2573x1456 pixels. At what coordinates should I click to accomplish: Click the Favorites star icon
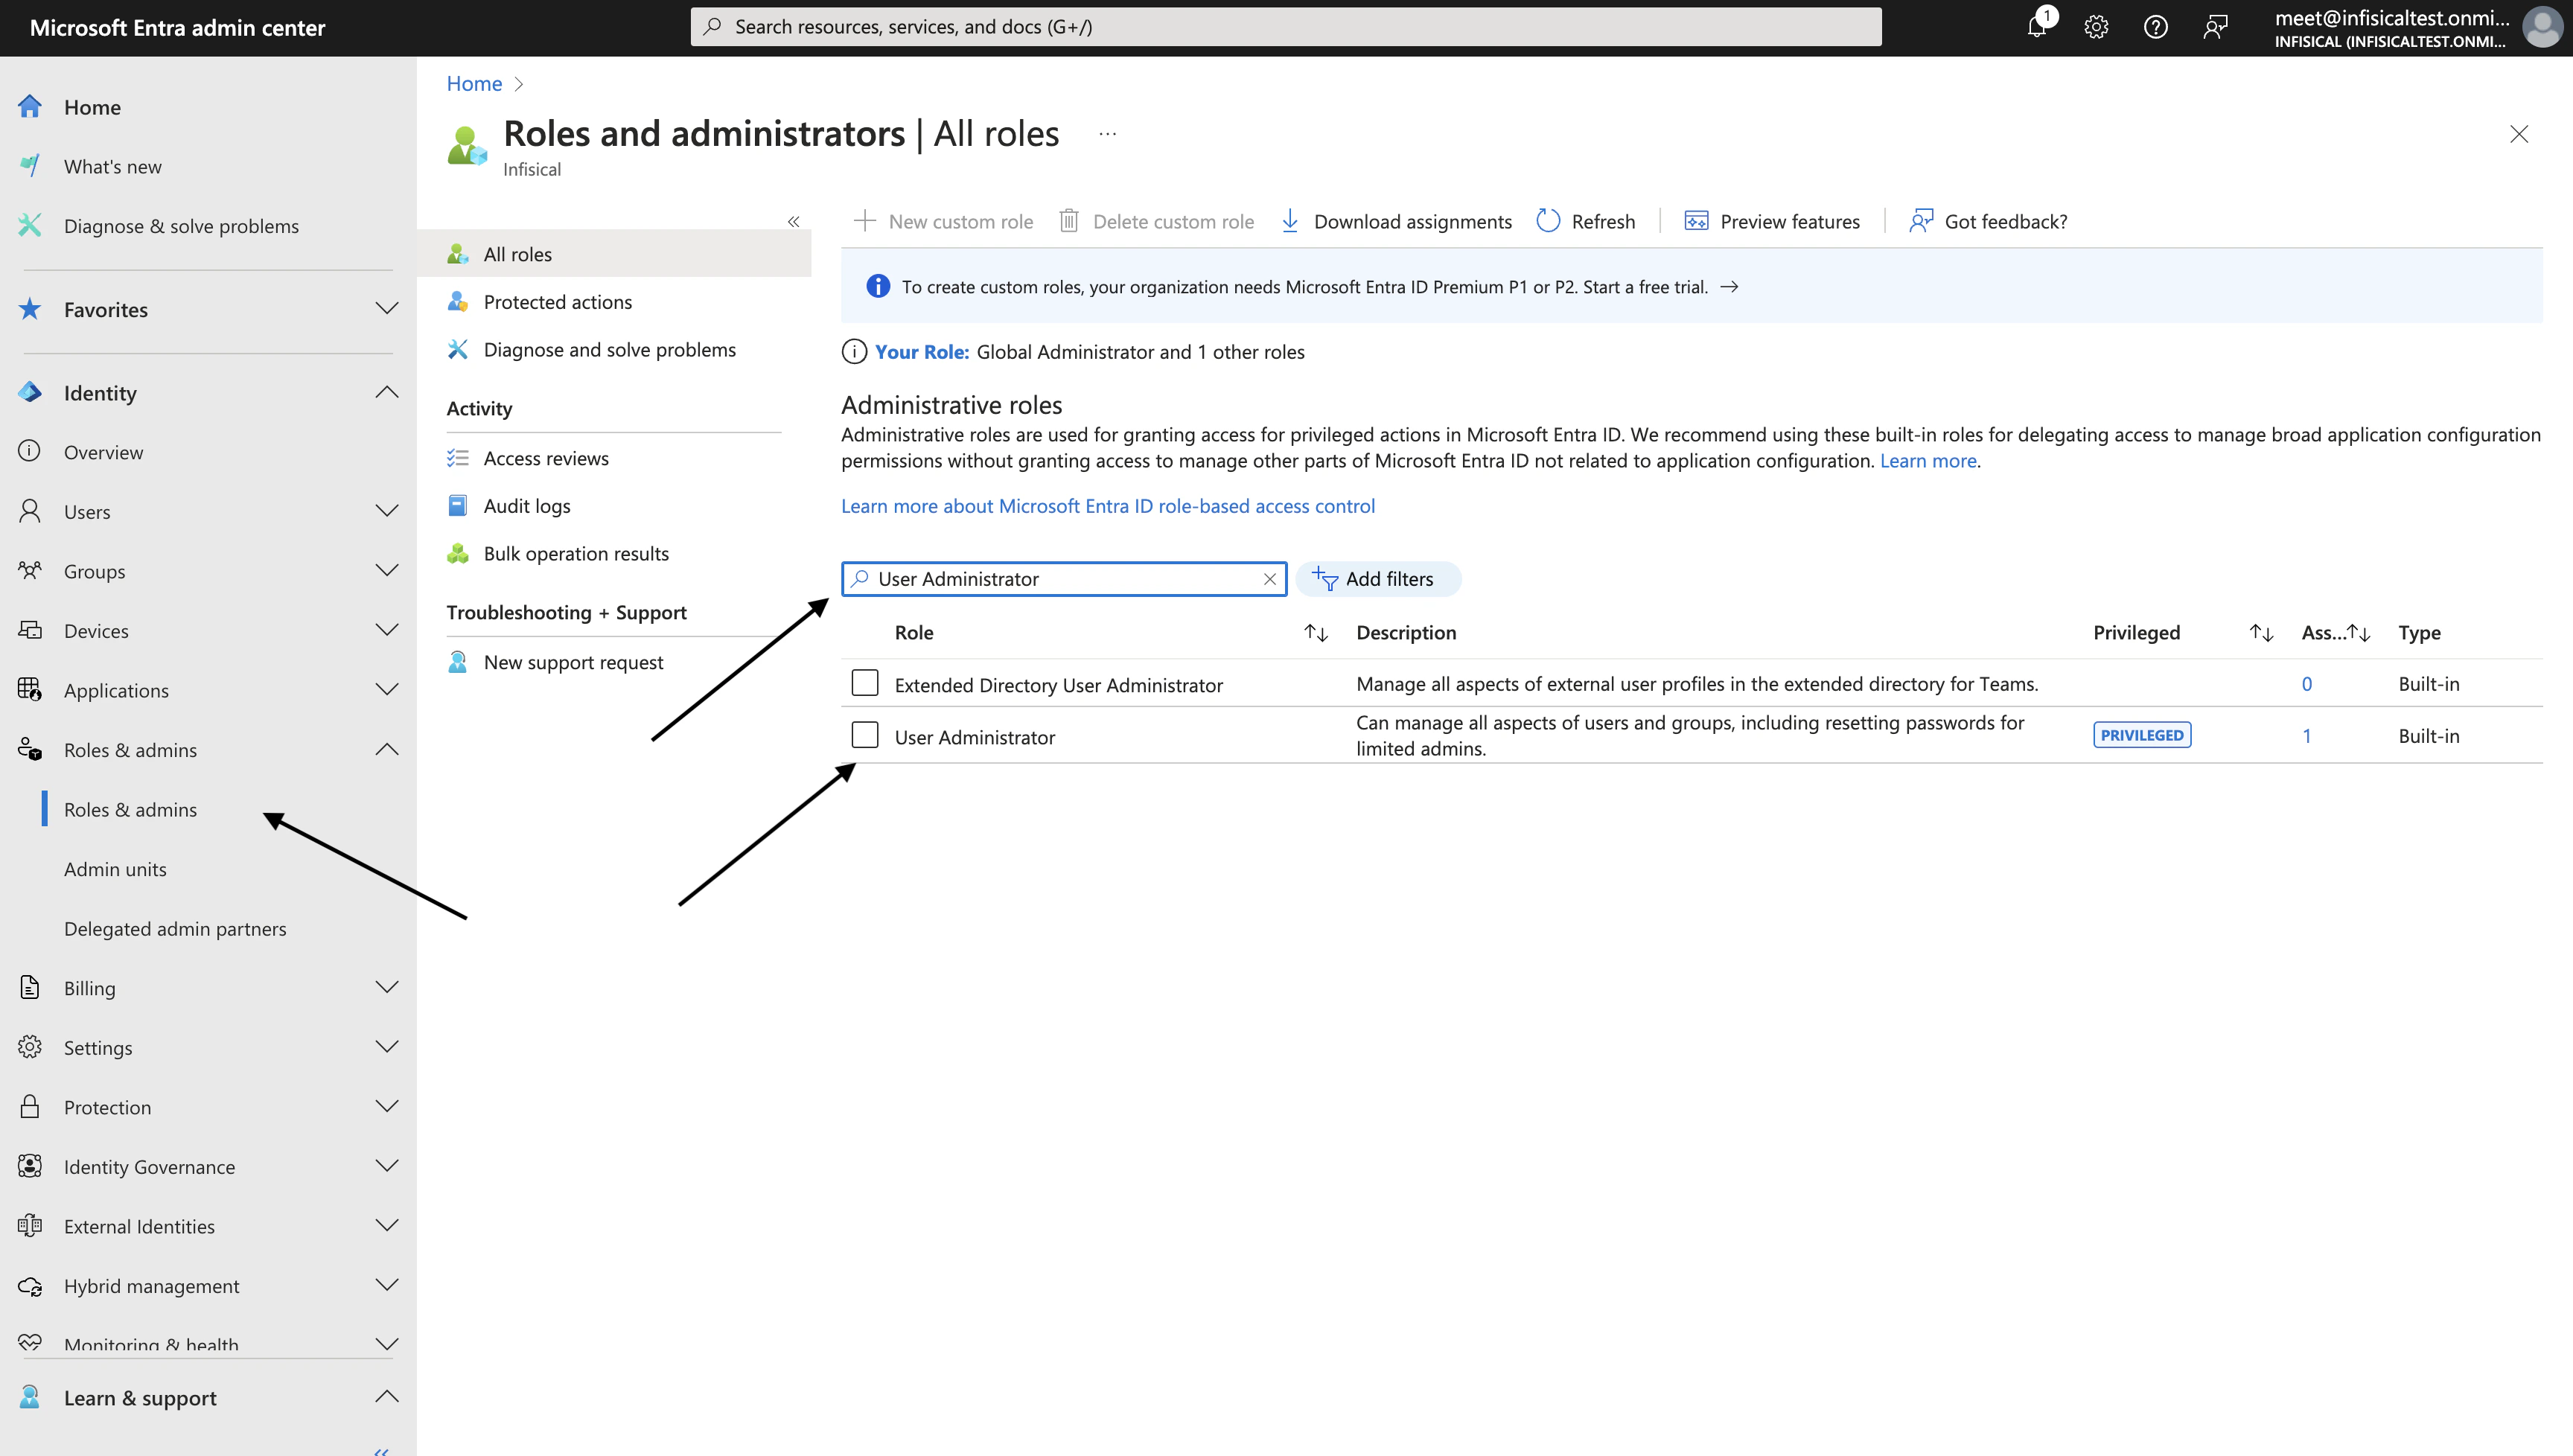(30, 309)
